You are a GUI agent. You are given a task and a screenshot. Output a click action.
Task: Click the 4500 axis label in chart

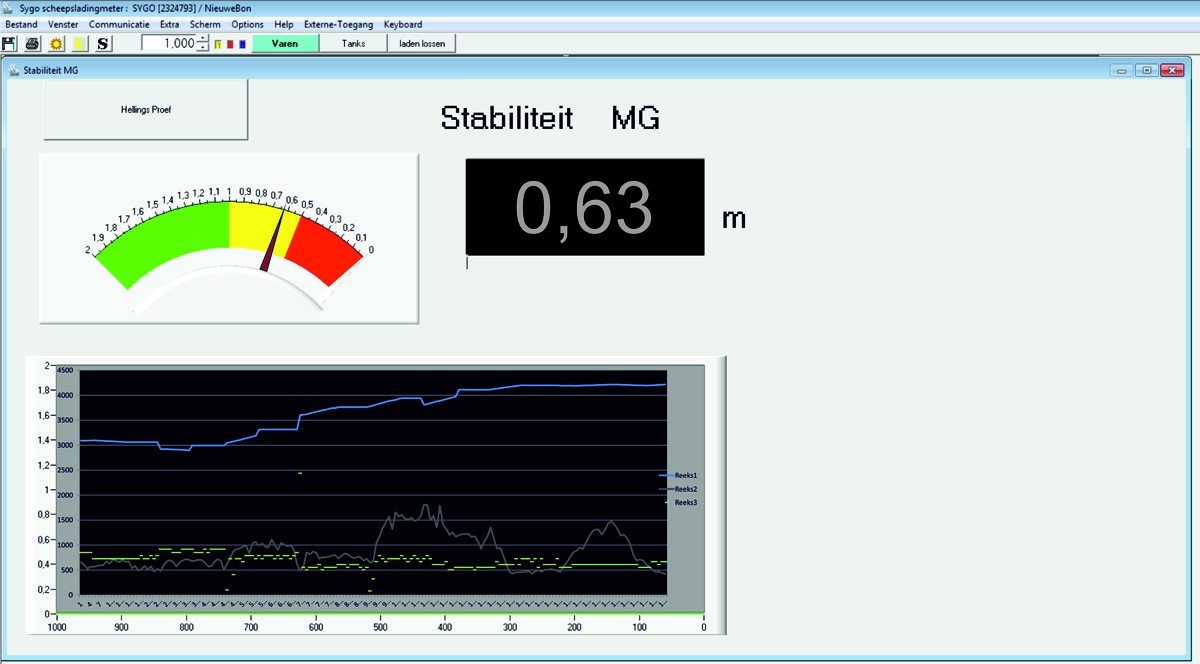pyautogui.click(x=65, y=370)
